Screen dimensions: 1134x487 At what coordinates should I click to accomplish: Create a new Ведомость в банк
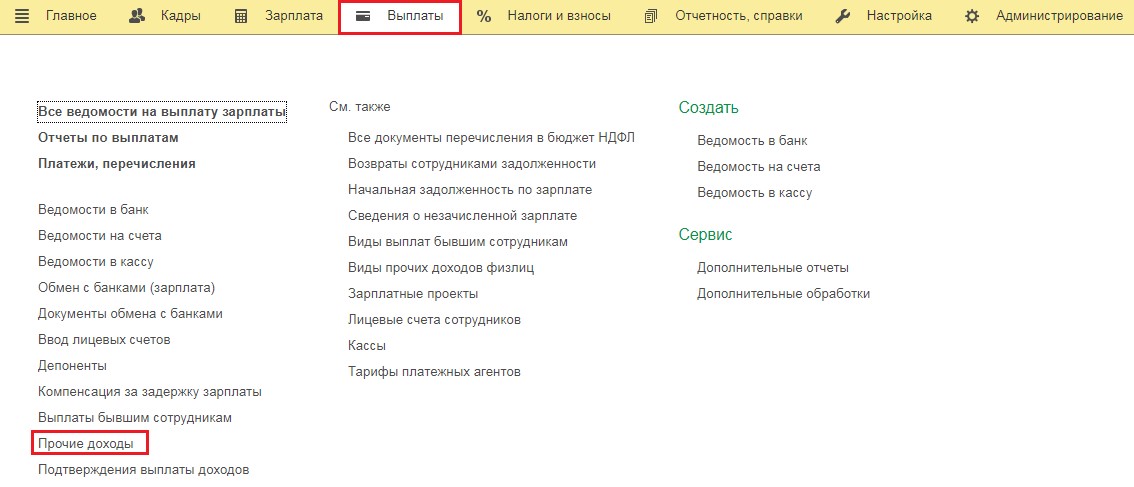752,141
